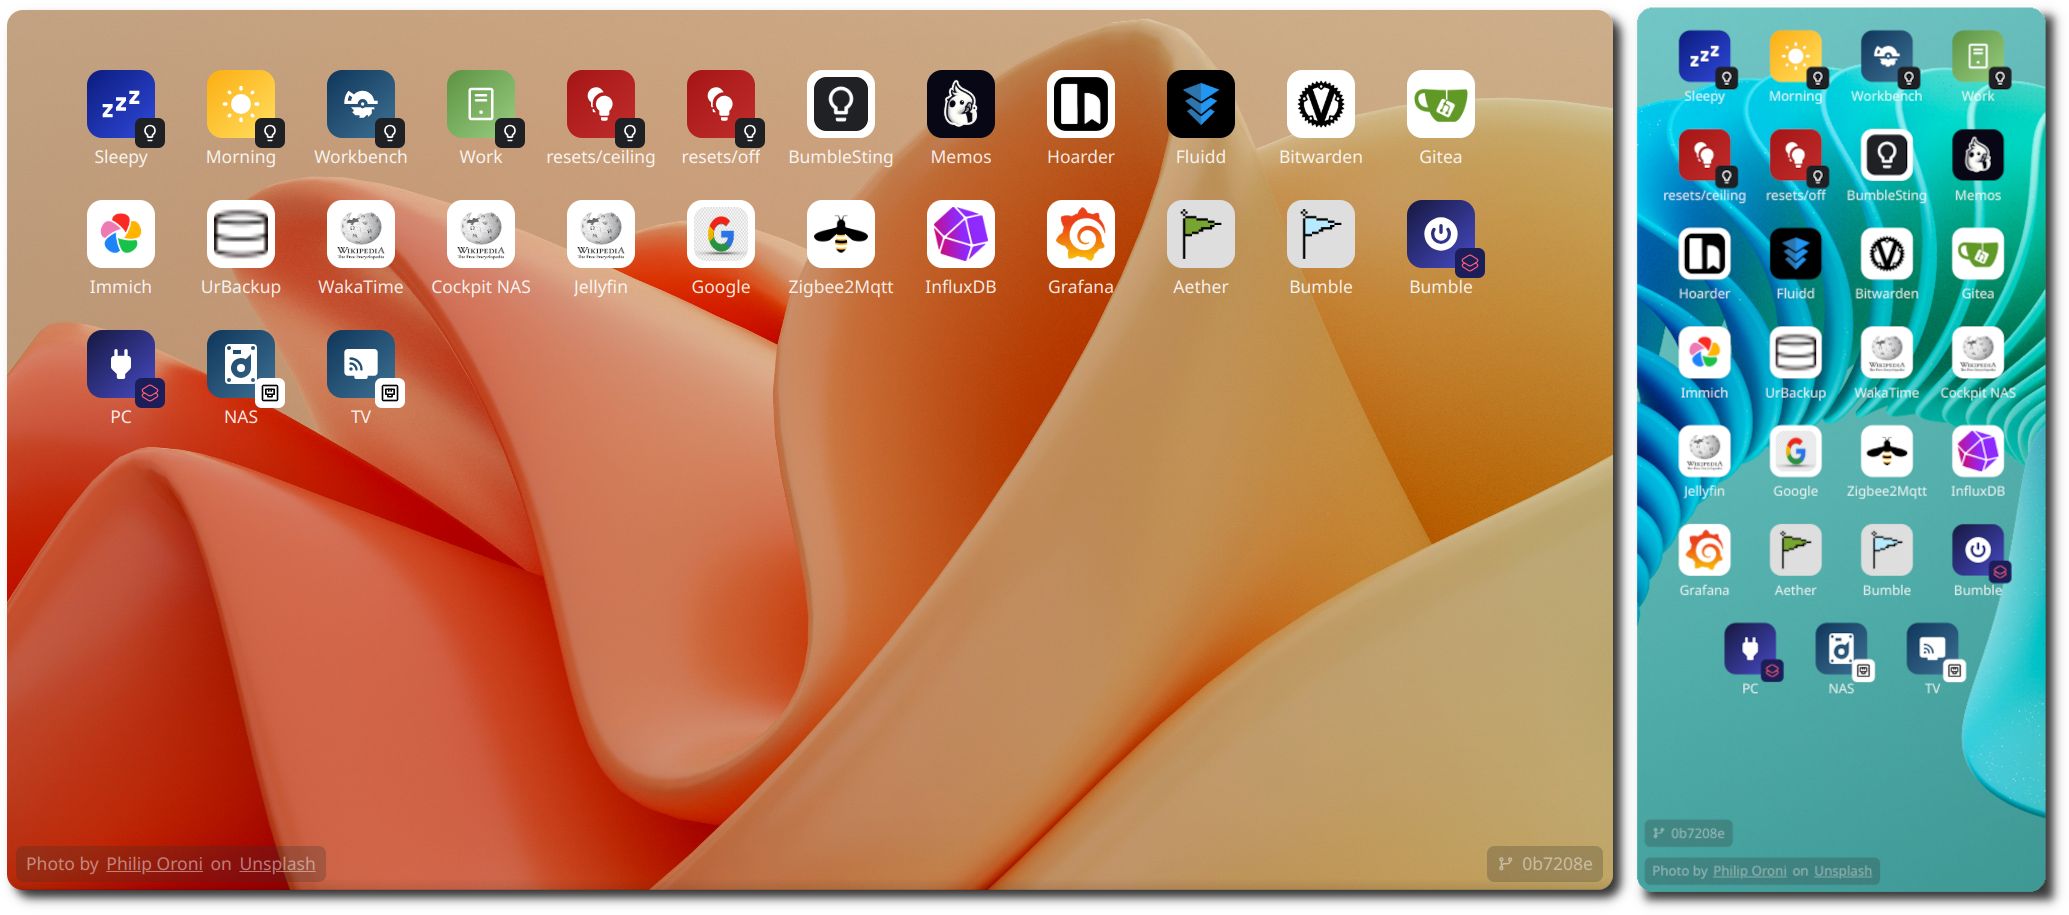
Task: Open InfluxDB in the mobile view
Action: [1977, 451]
